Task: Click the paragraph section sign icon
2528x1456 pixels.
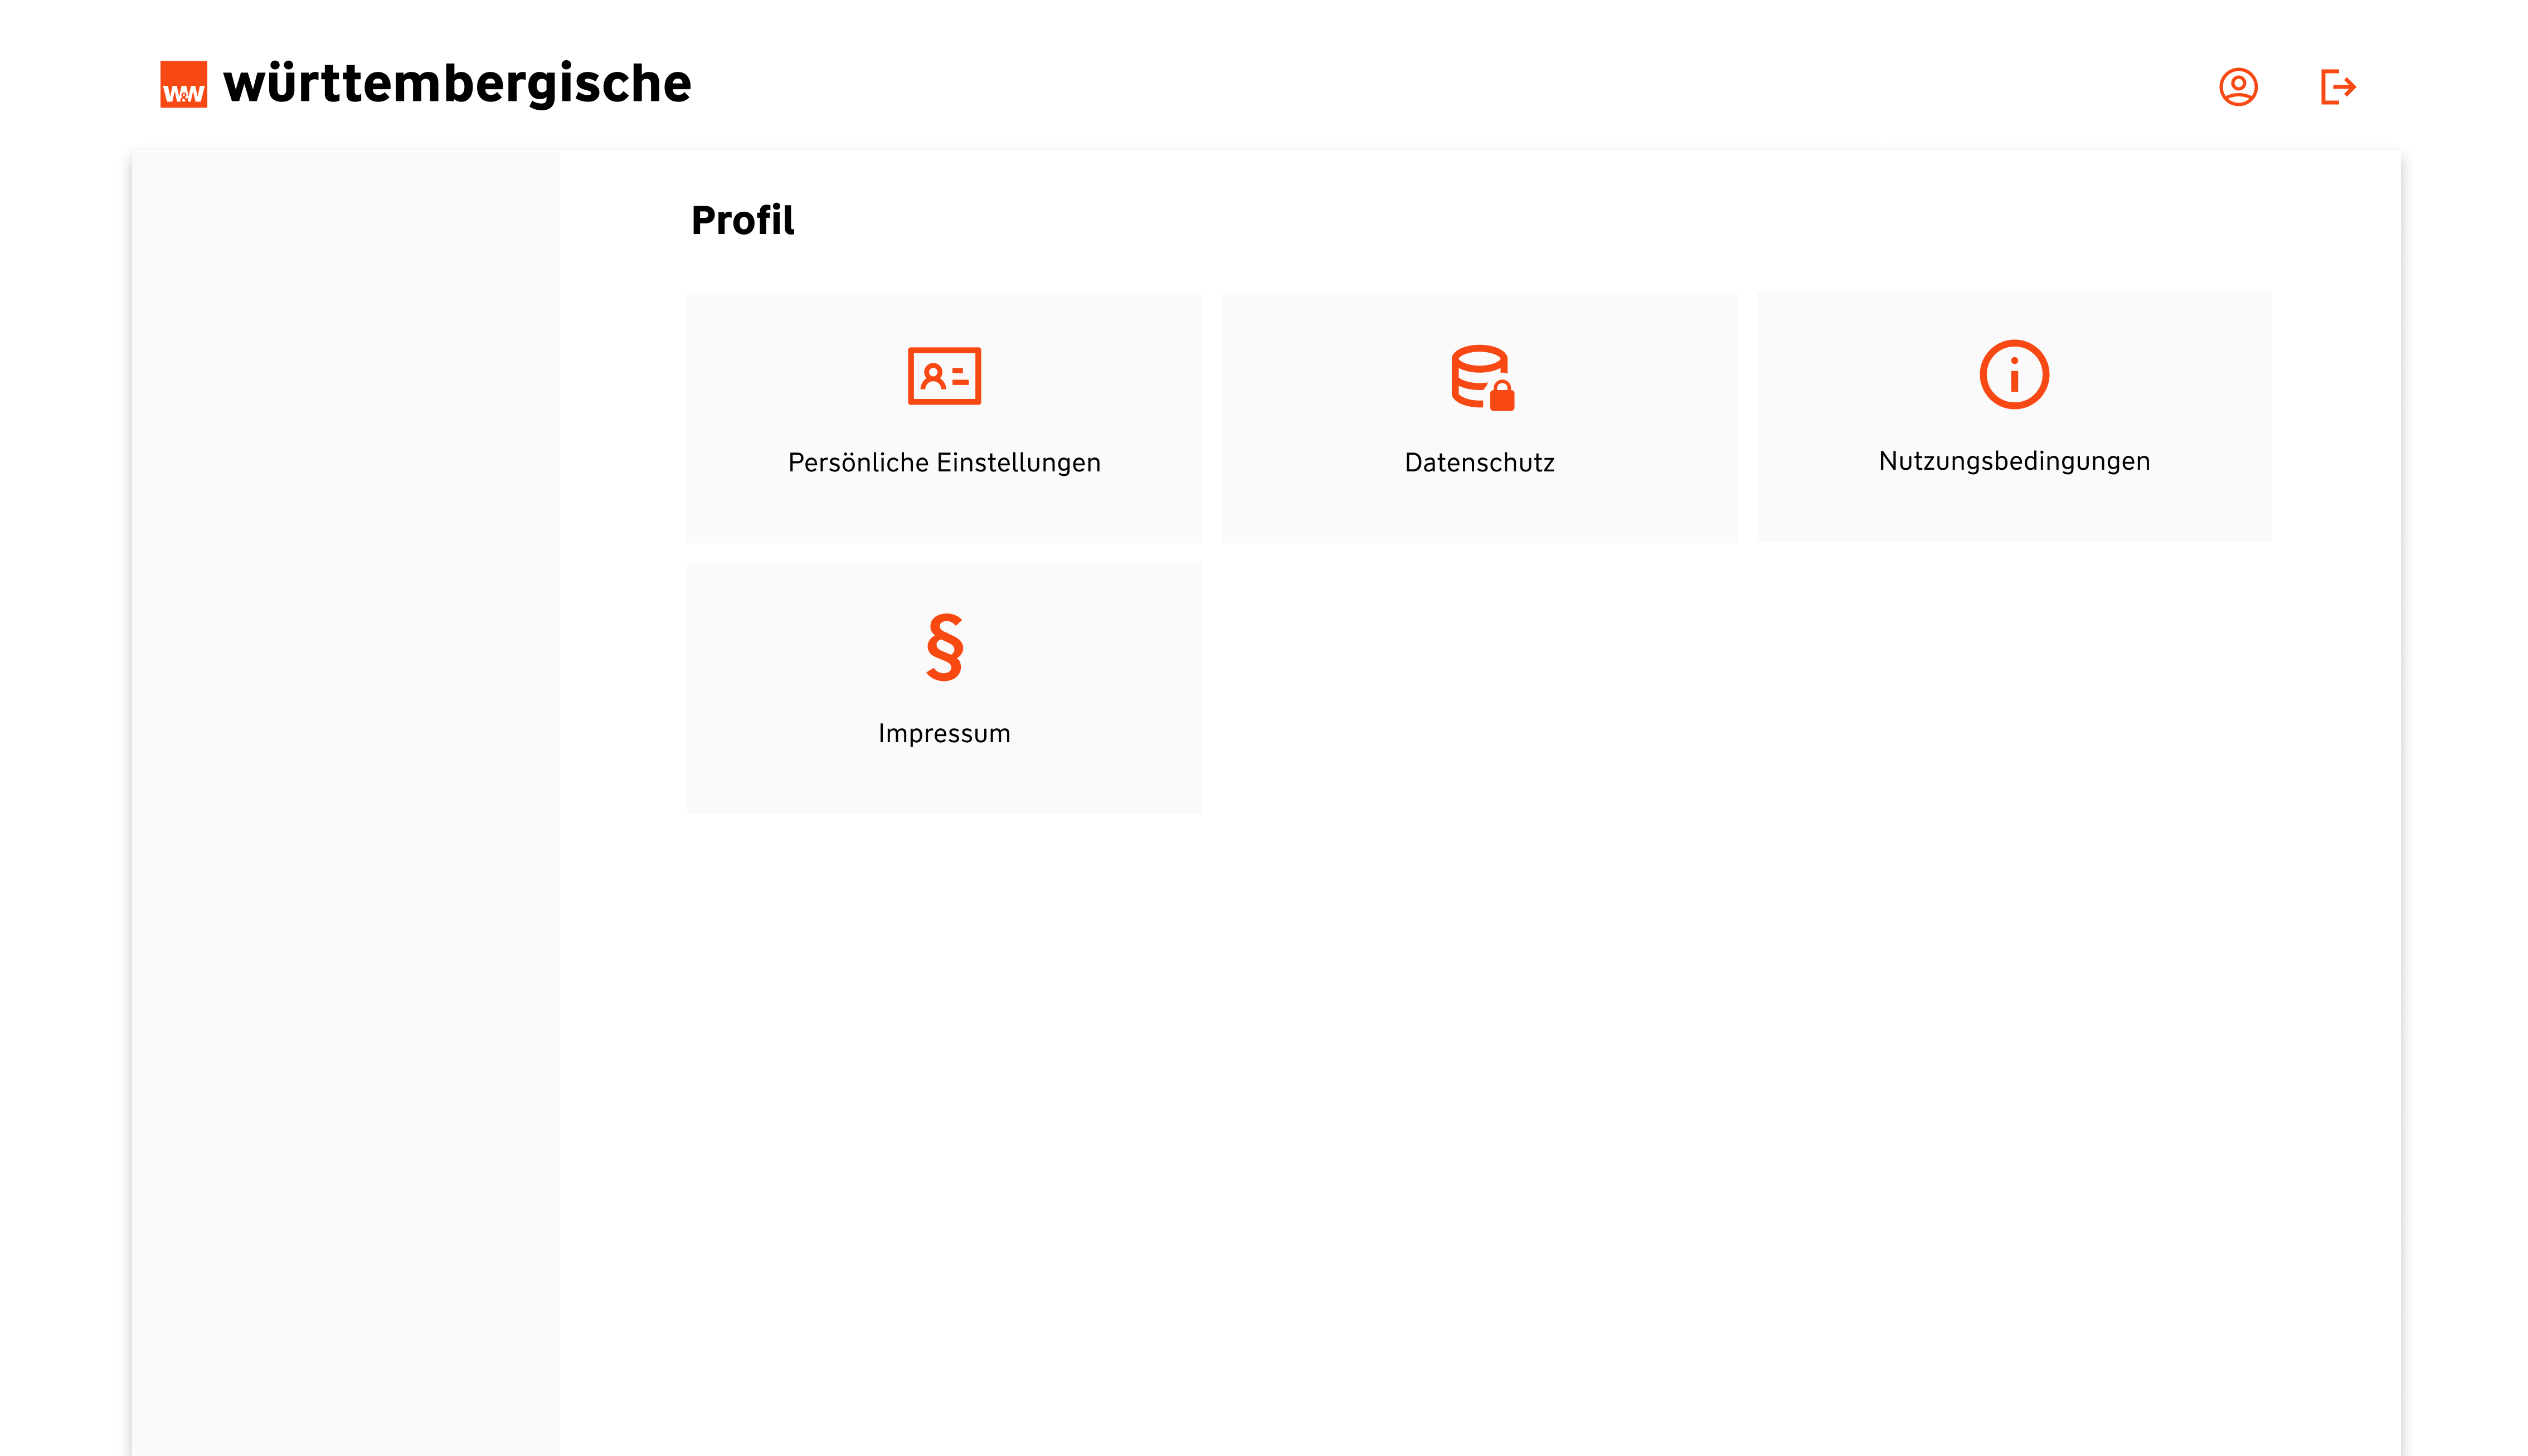Action: (x=944, y=647)
